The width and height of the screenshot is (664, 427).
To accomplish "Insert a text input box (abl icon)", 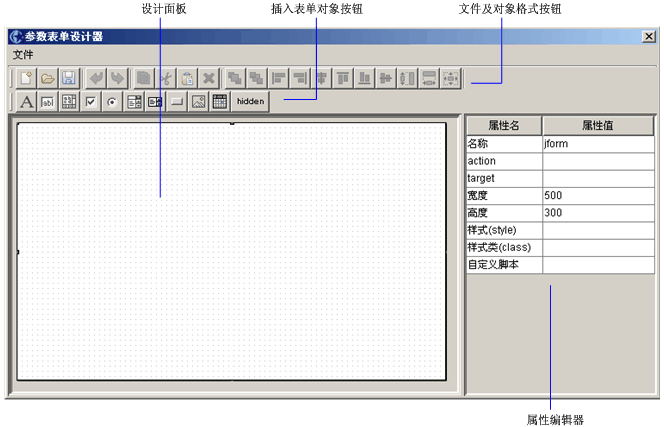I will pos(47,102).
